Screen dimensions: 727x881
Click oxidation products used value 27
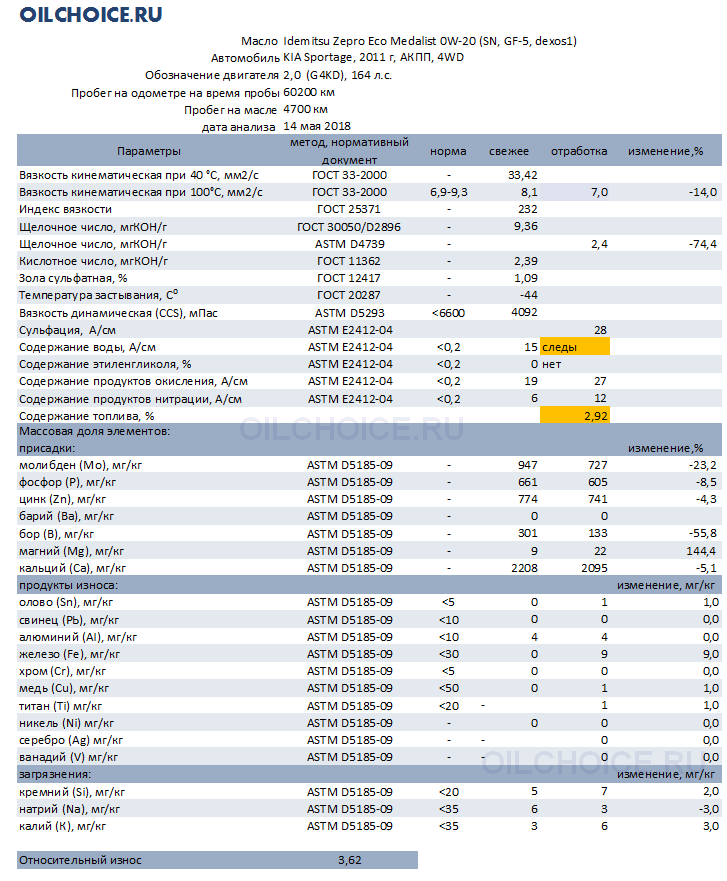(x=600, y=381)
